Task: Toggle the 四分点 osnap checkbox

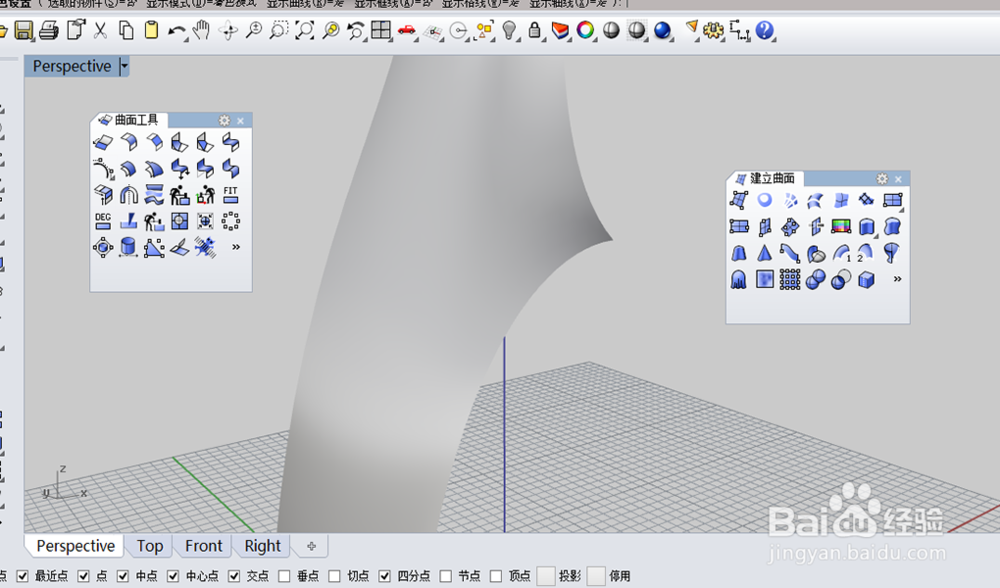Action: (x=385, y=576)
